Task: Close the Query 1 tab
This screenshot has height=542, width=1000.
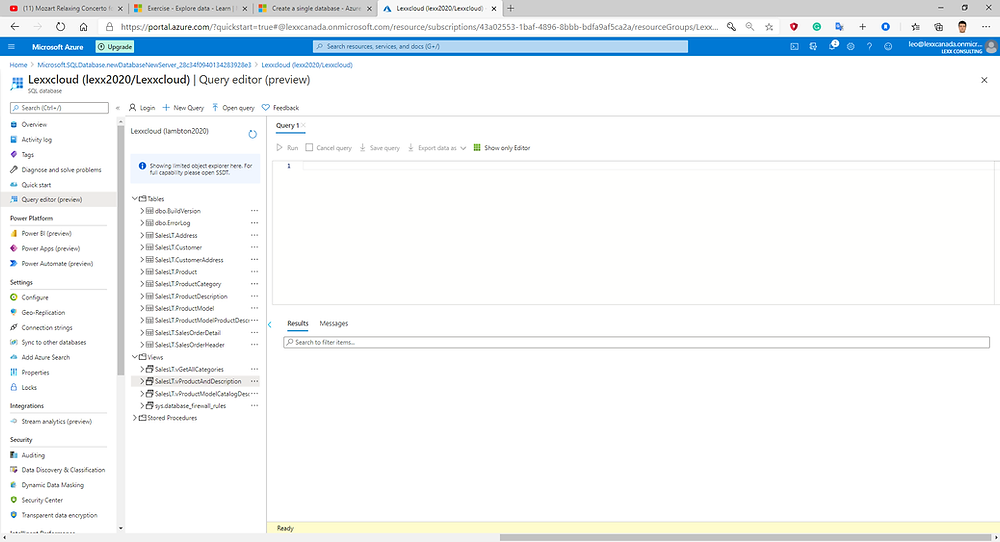Action: point(304,125)
